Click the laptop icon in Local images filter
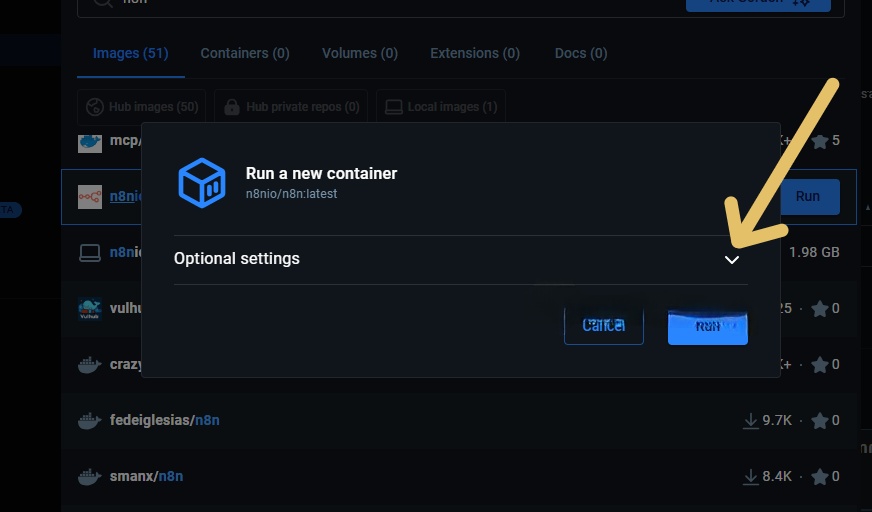The height and width of the screenshot is (512, 872). pos(394,107)
